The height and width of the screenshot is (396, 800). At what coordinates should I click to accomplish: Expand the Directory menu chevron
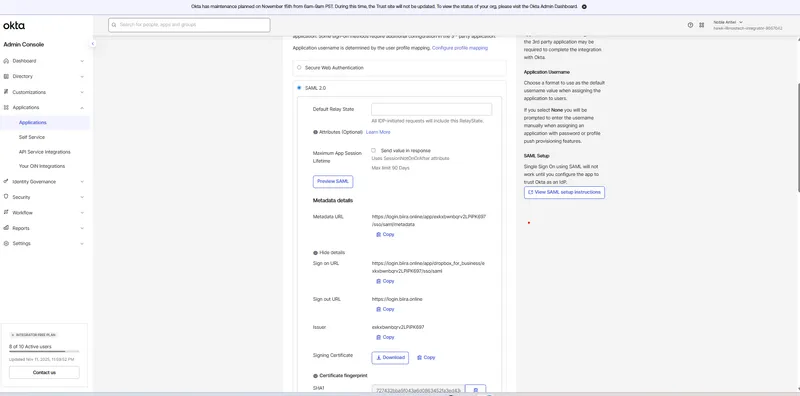coord(82,77)
